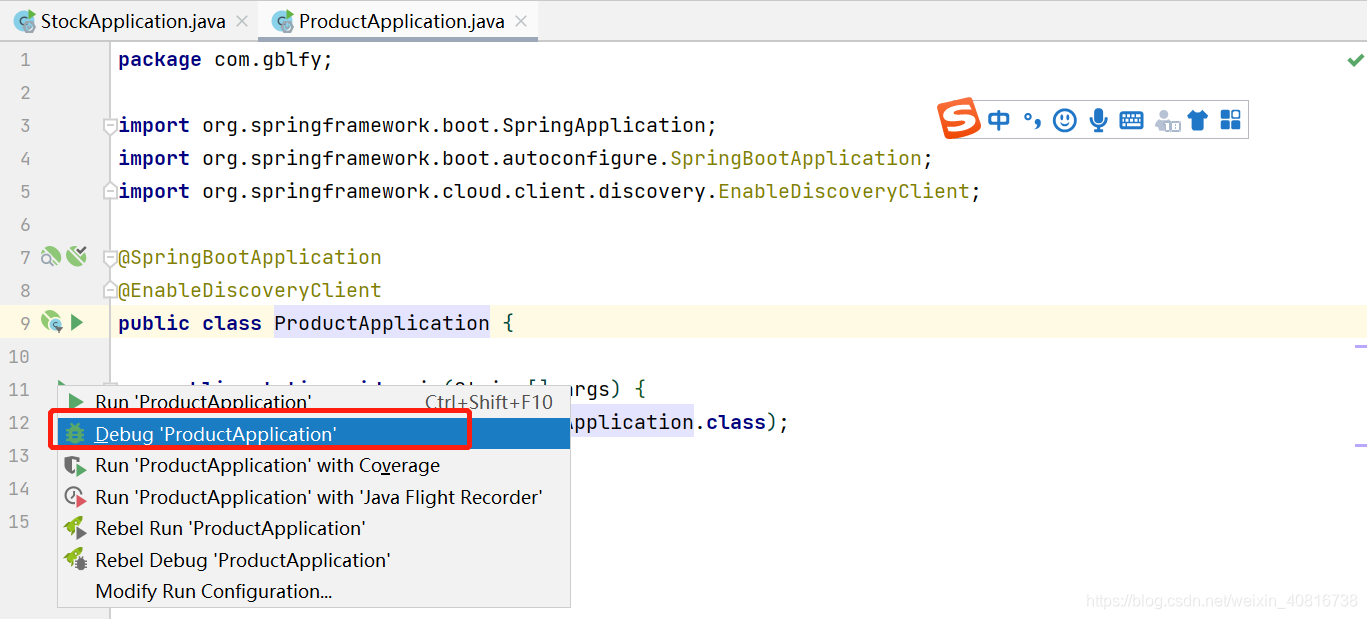
Task: Click the upper stripe mark on the right scrollbar
Action: click(1361, 346)
